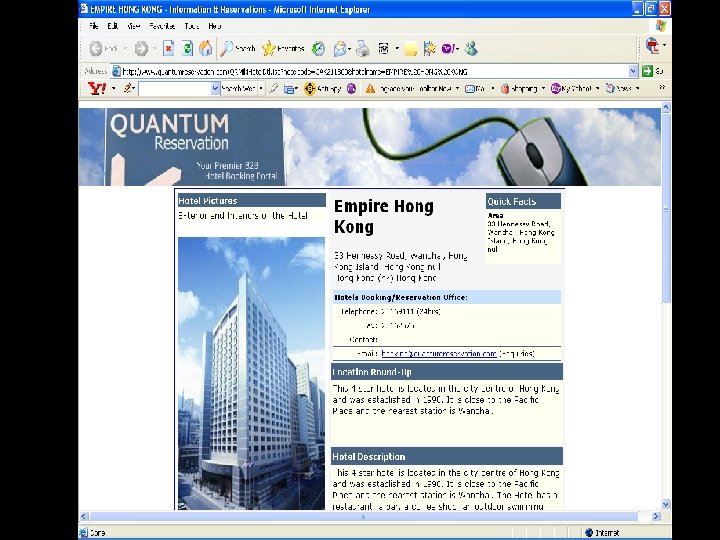Click the Yahoo toolbar pencil icon
This screenshot has height=540, width=720.
pyautogui.click(x=128, y=88)
